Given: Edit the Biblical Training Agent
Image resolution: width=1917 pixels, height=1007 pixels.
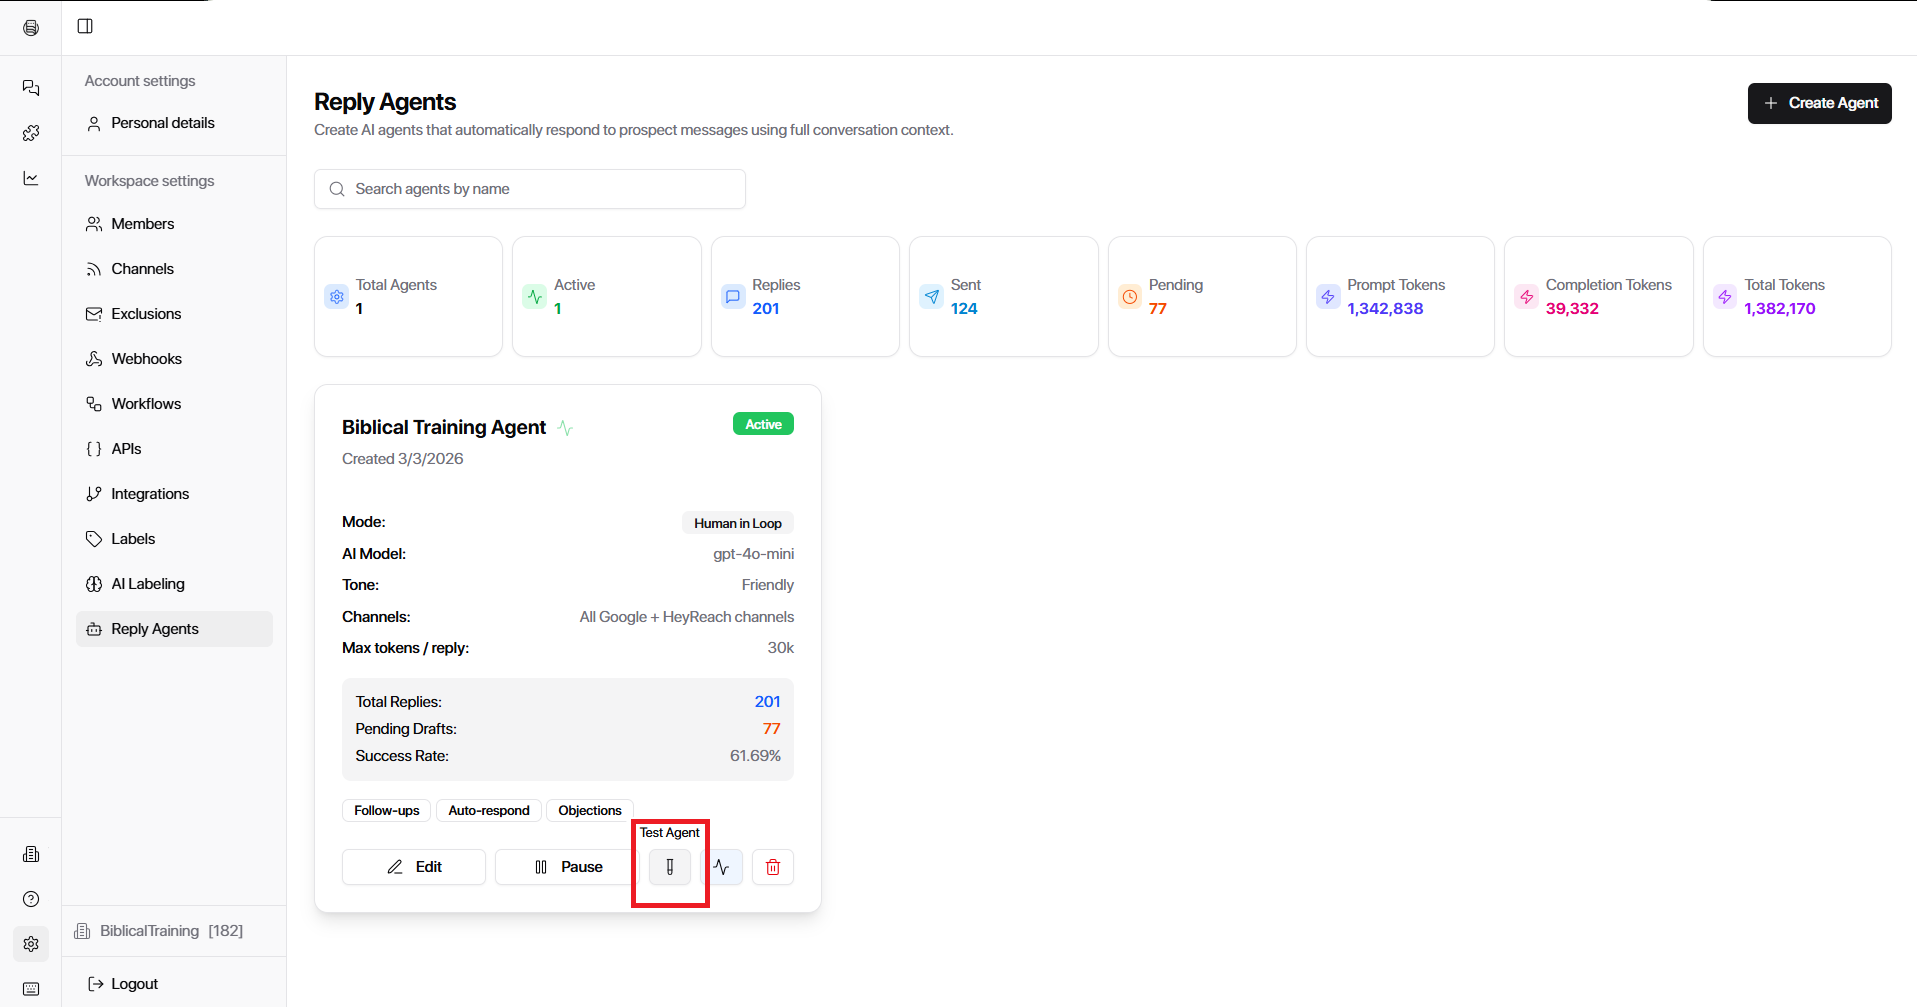Looking at the screenshot, I should click(414, 867).
